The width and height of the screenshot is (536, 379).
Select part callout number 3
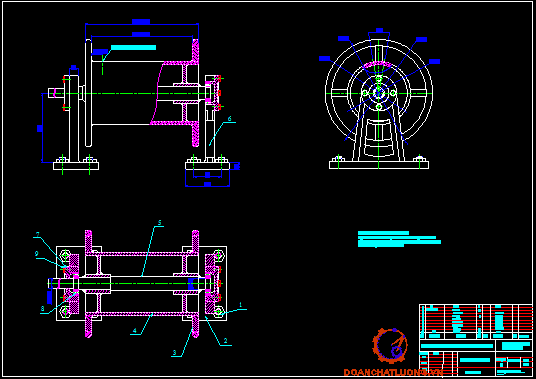(175, 353)
